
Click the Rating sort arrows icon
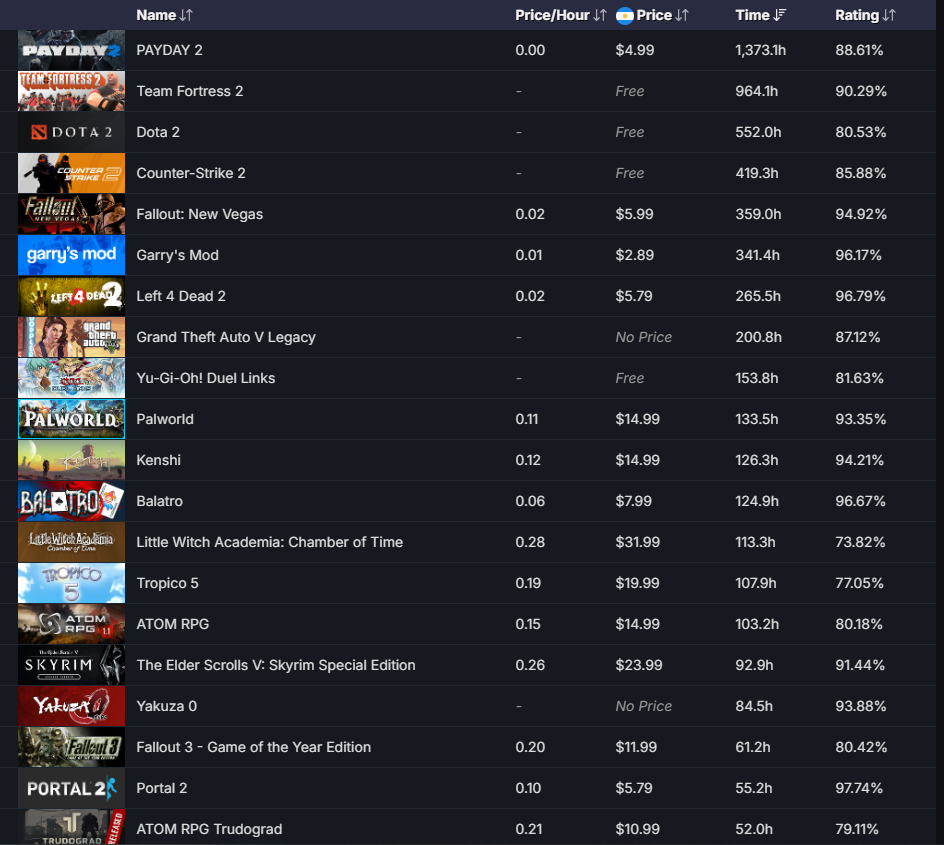click(x=889, y=15)
